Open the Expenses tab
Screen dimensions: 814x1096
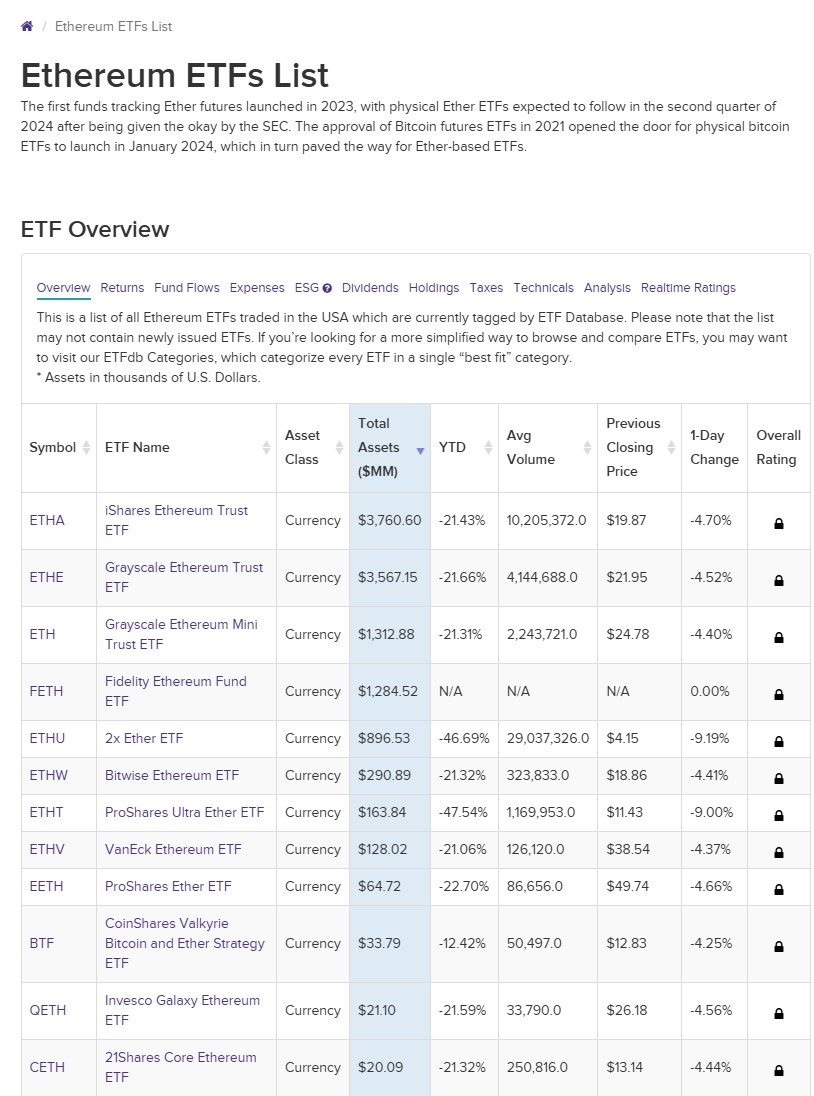257,288
